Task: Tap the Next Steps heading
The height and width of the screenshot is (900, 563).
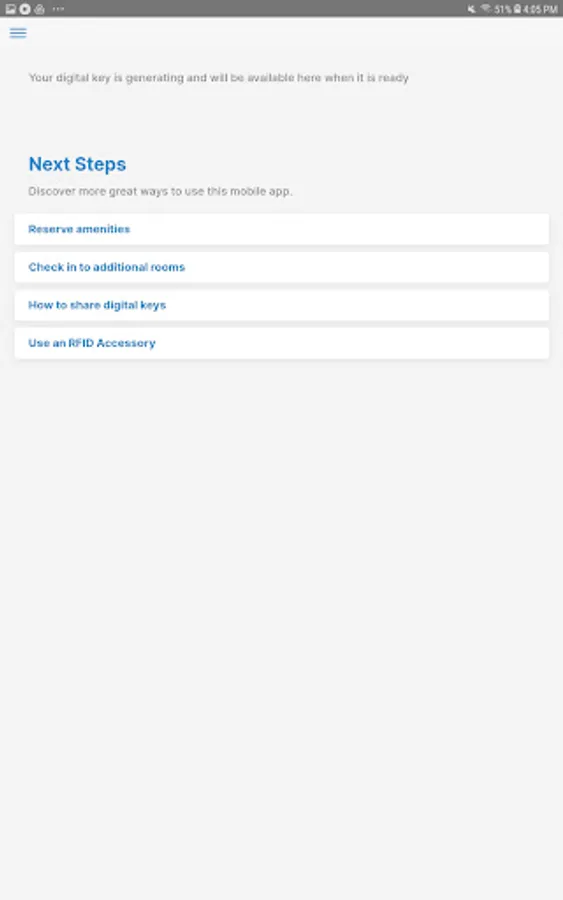Action: pos(77,164)
